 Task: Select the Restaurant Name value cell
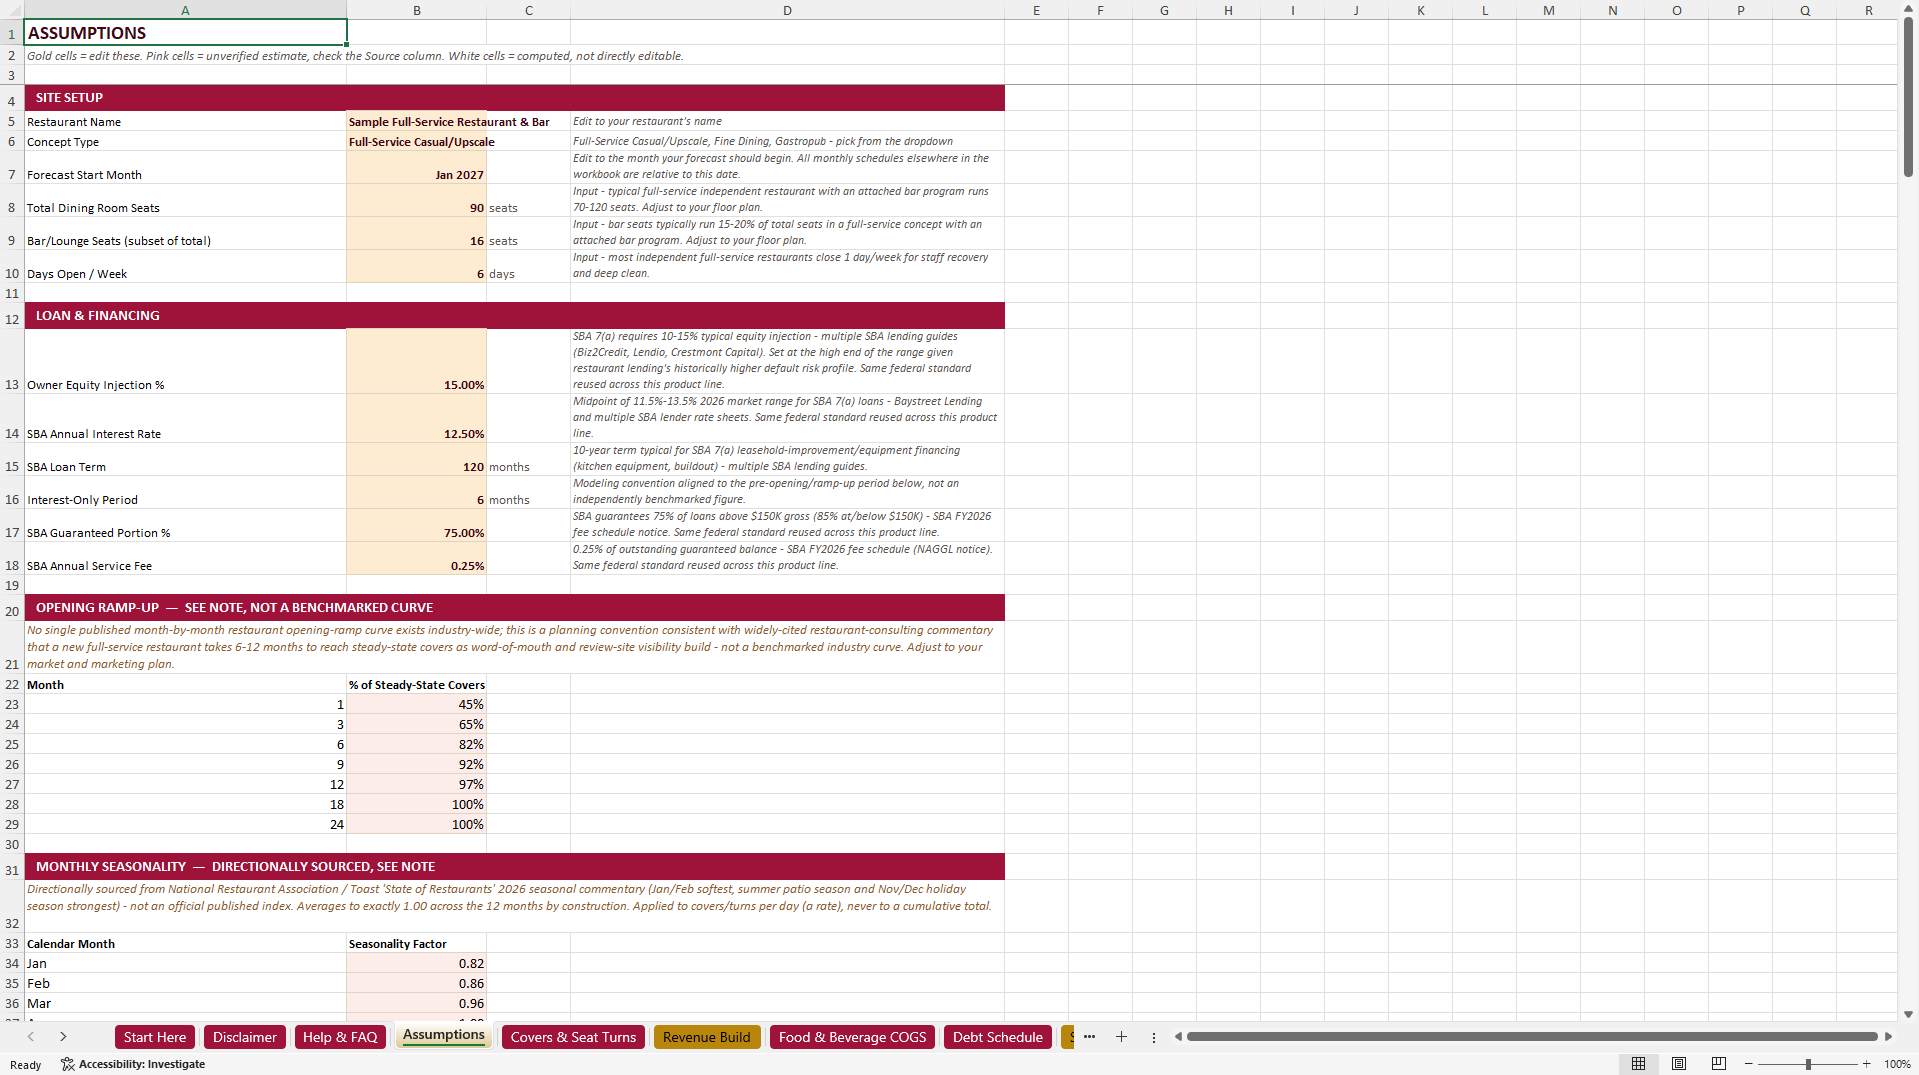tap(417, 121)
